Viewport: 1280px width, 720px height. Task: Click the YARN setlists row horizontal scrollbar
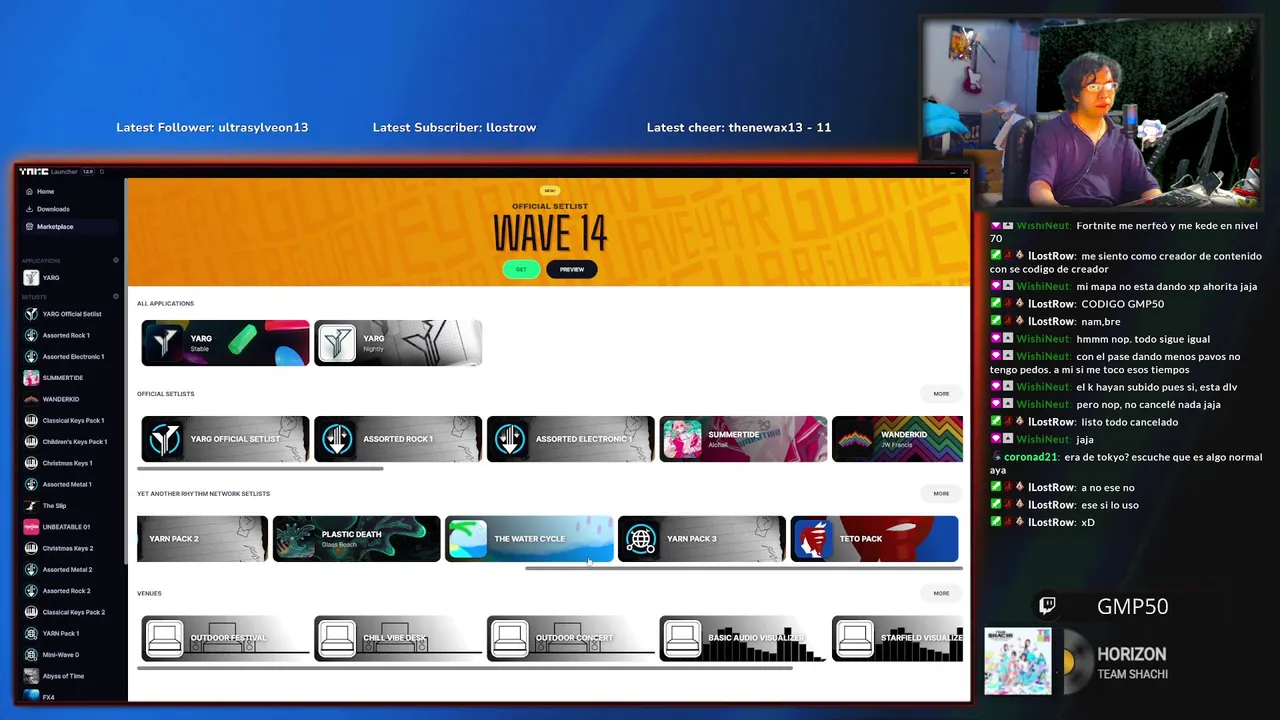(744, 568)
